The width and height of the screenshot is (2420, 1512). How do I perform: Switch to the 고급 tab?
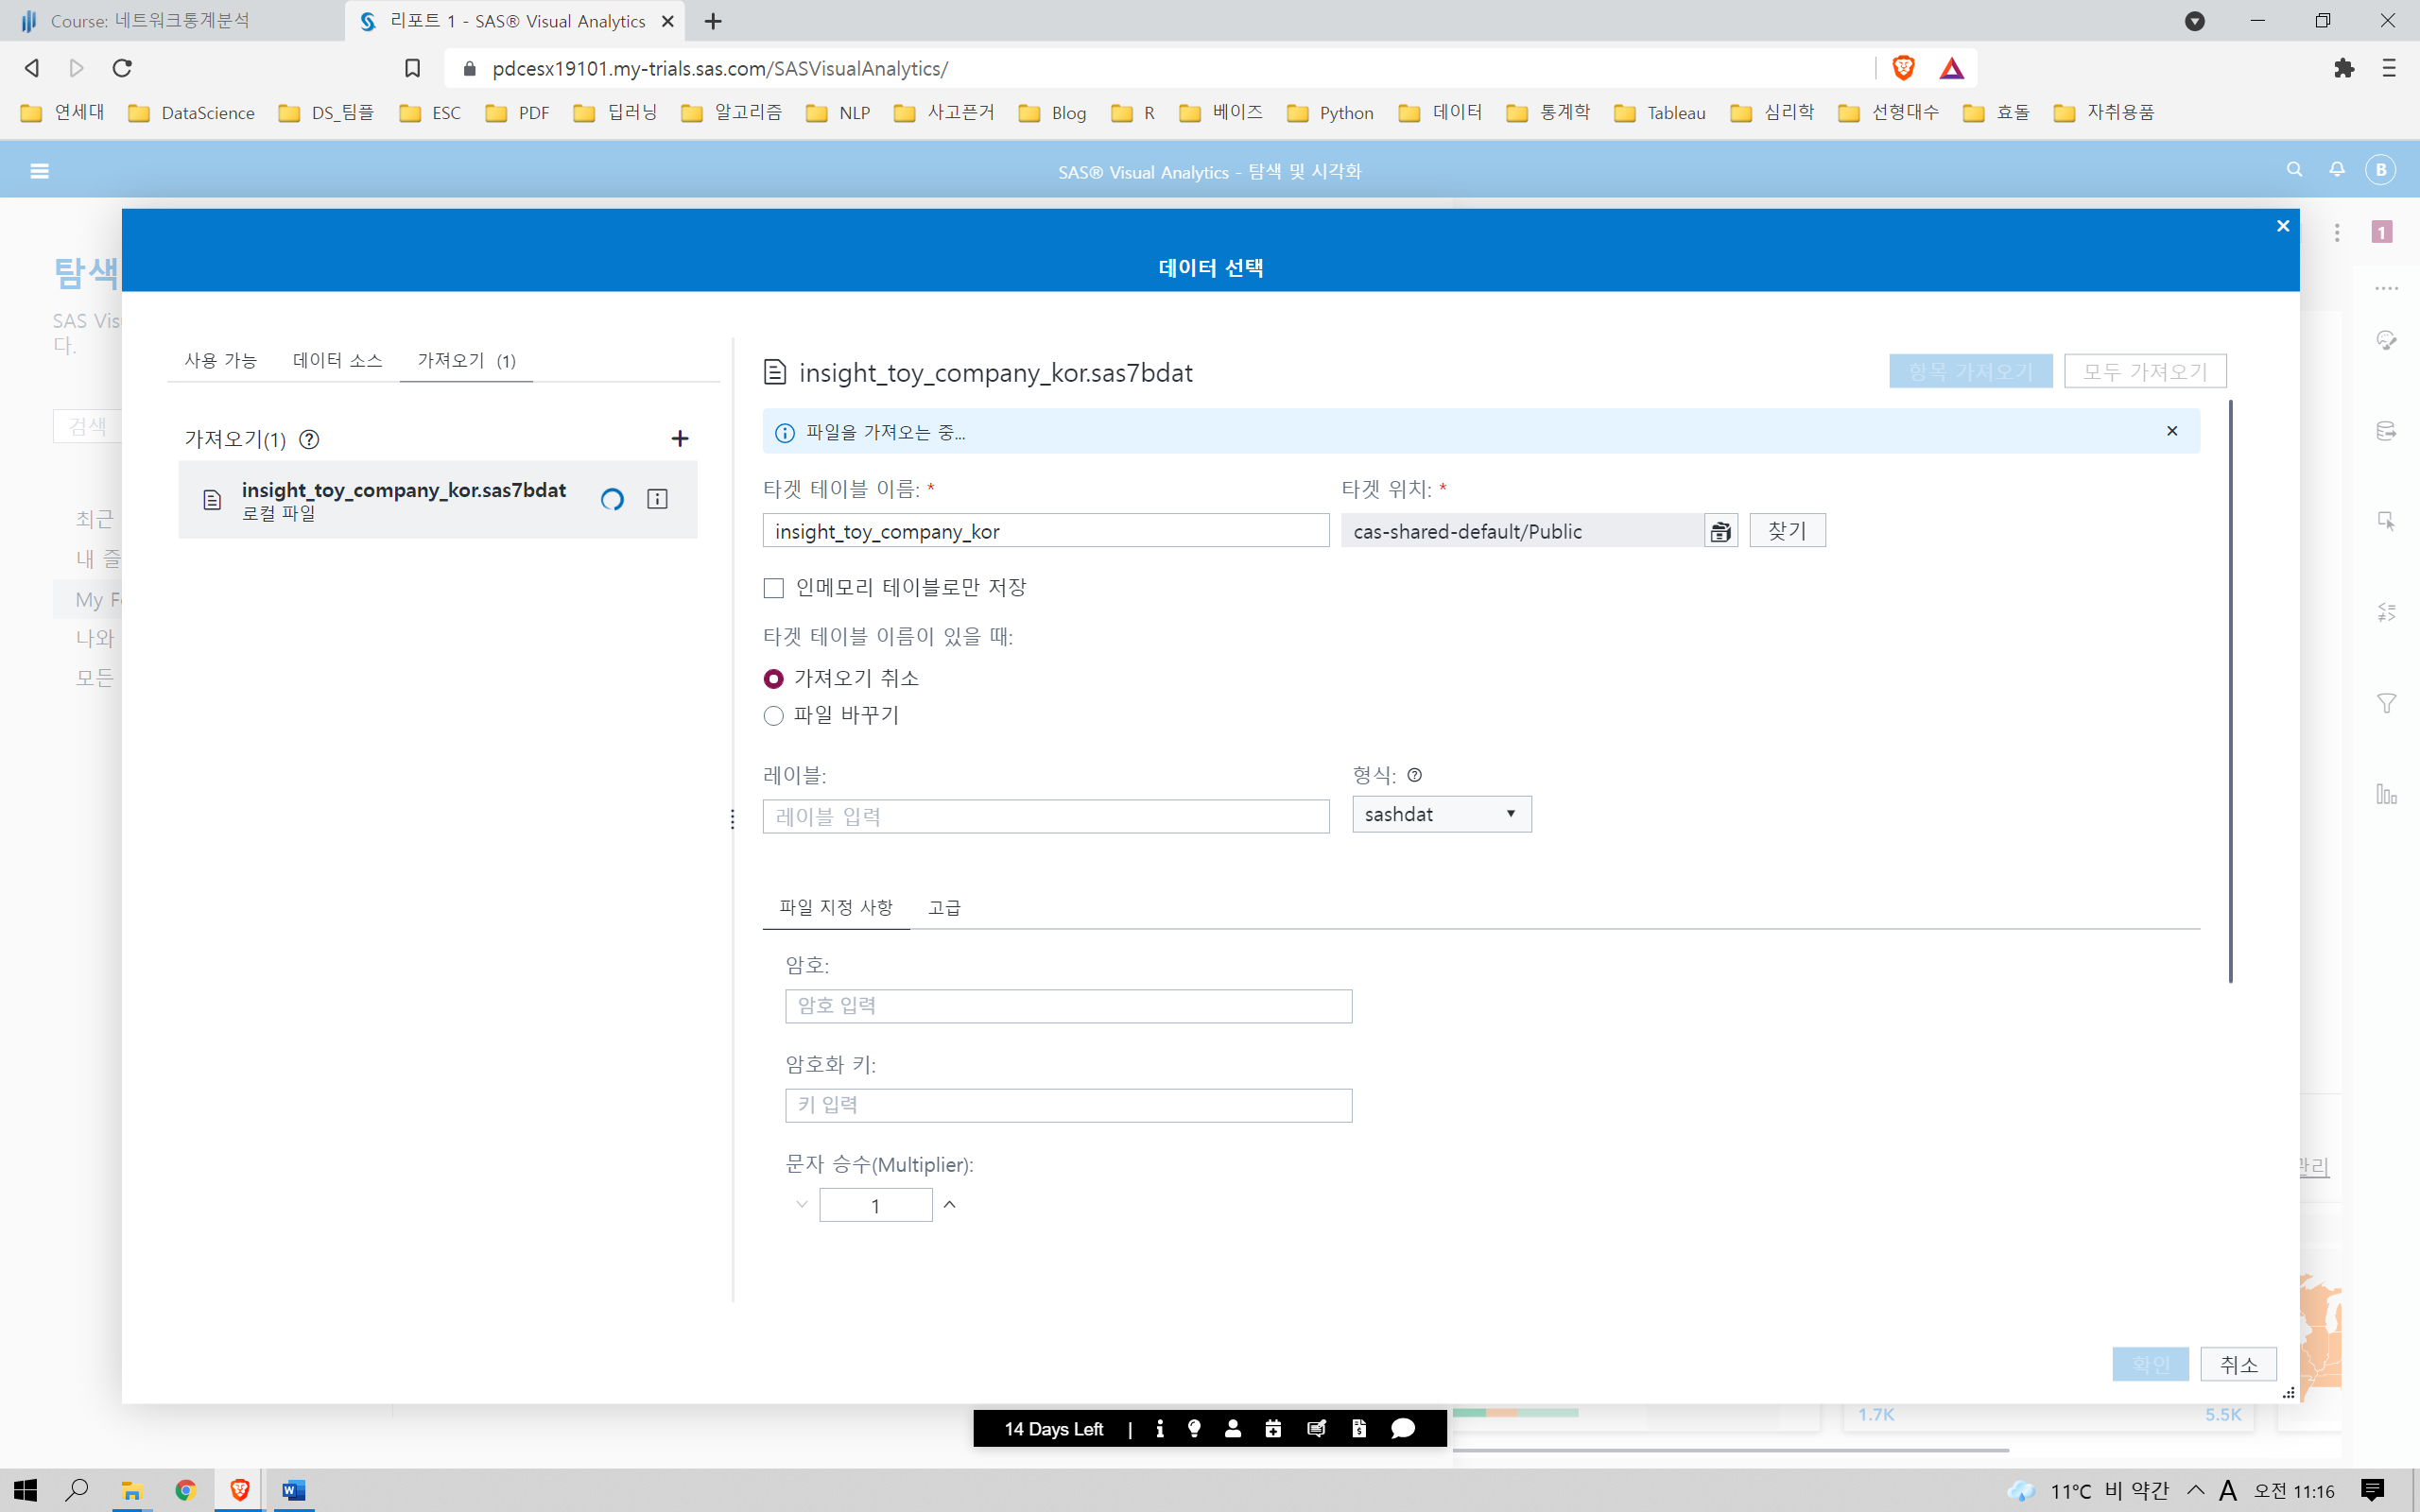(944, 907)
